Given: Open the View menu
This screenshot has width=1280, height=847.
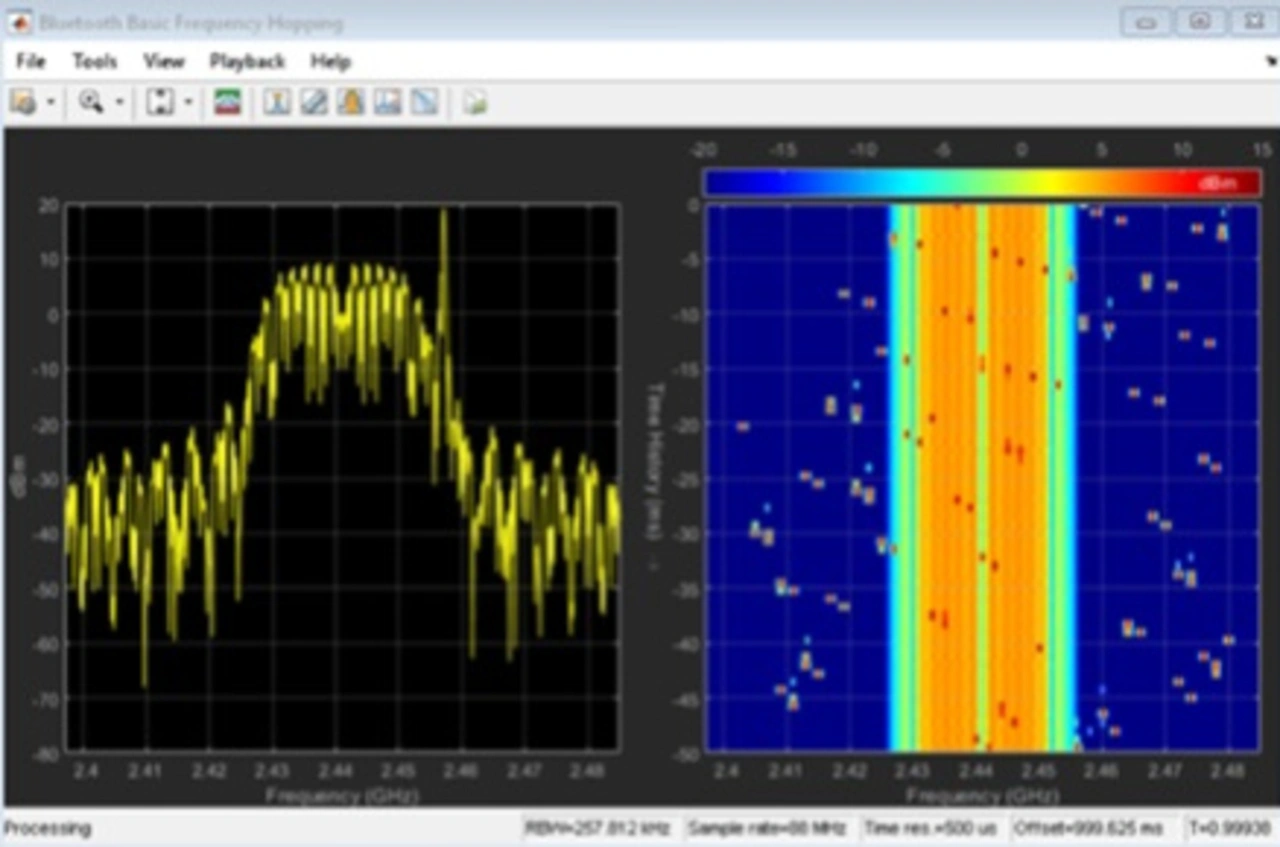Looking at the screenshot, I should 163,61.
